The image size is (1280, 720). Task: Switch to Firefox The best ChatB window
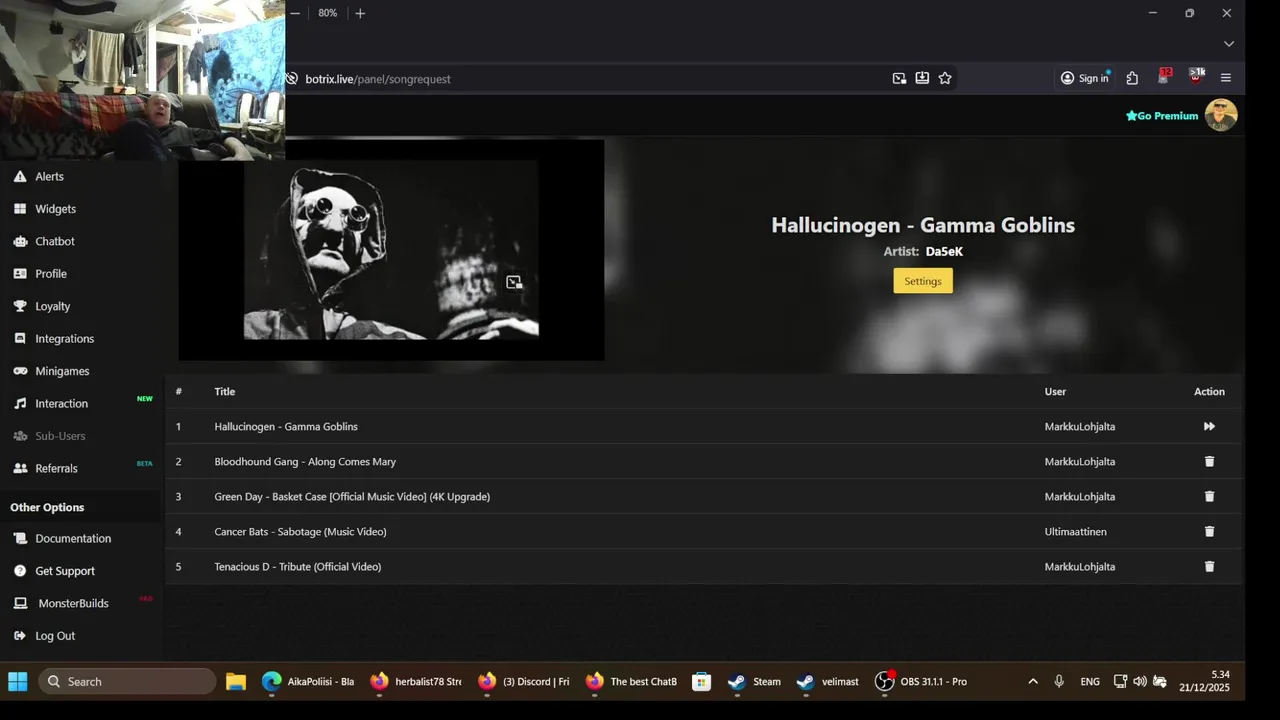[632, 682]
